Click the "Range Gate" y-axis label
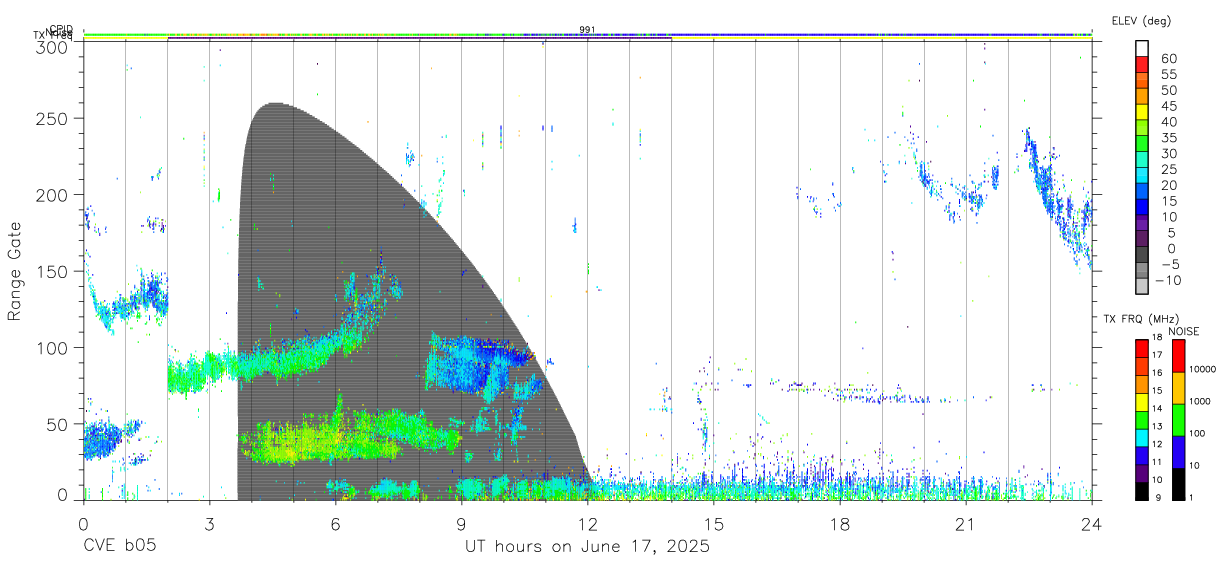 tap(15, 271)
